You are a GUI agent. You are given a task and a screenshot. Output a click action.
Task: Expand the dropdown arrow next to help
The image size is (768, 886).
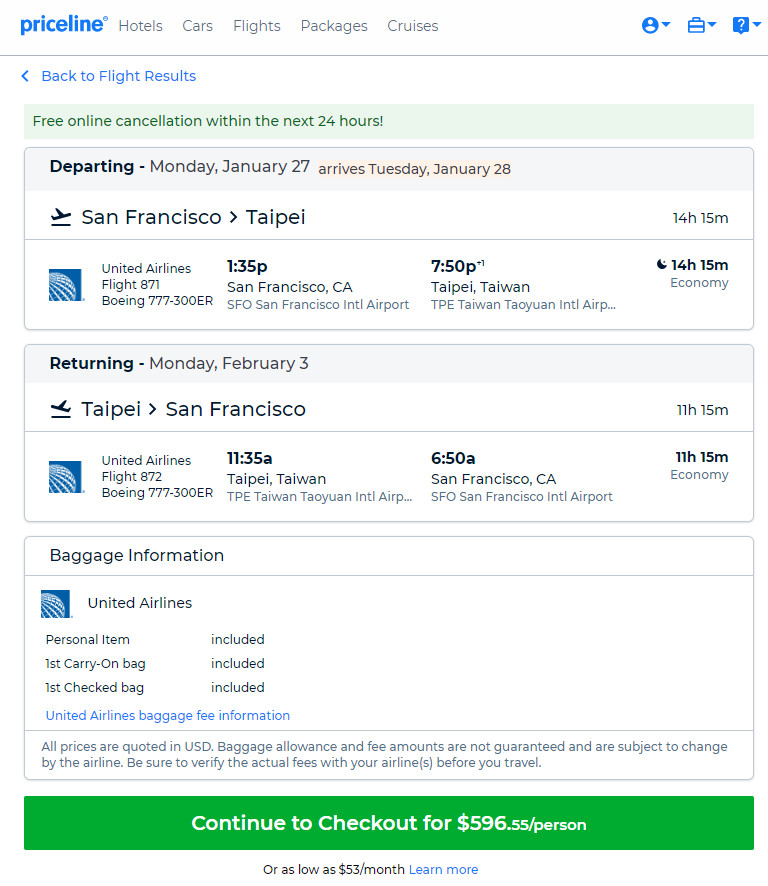tap(756, 24)
